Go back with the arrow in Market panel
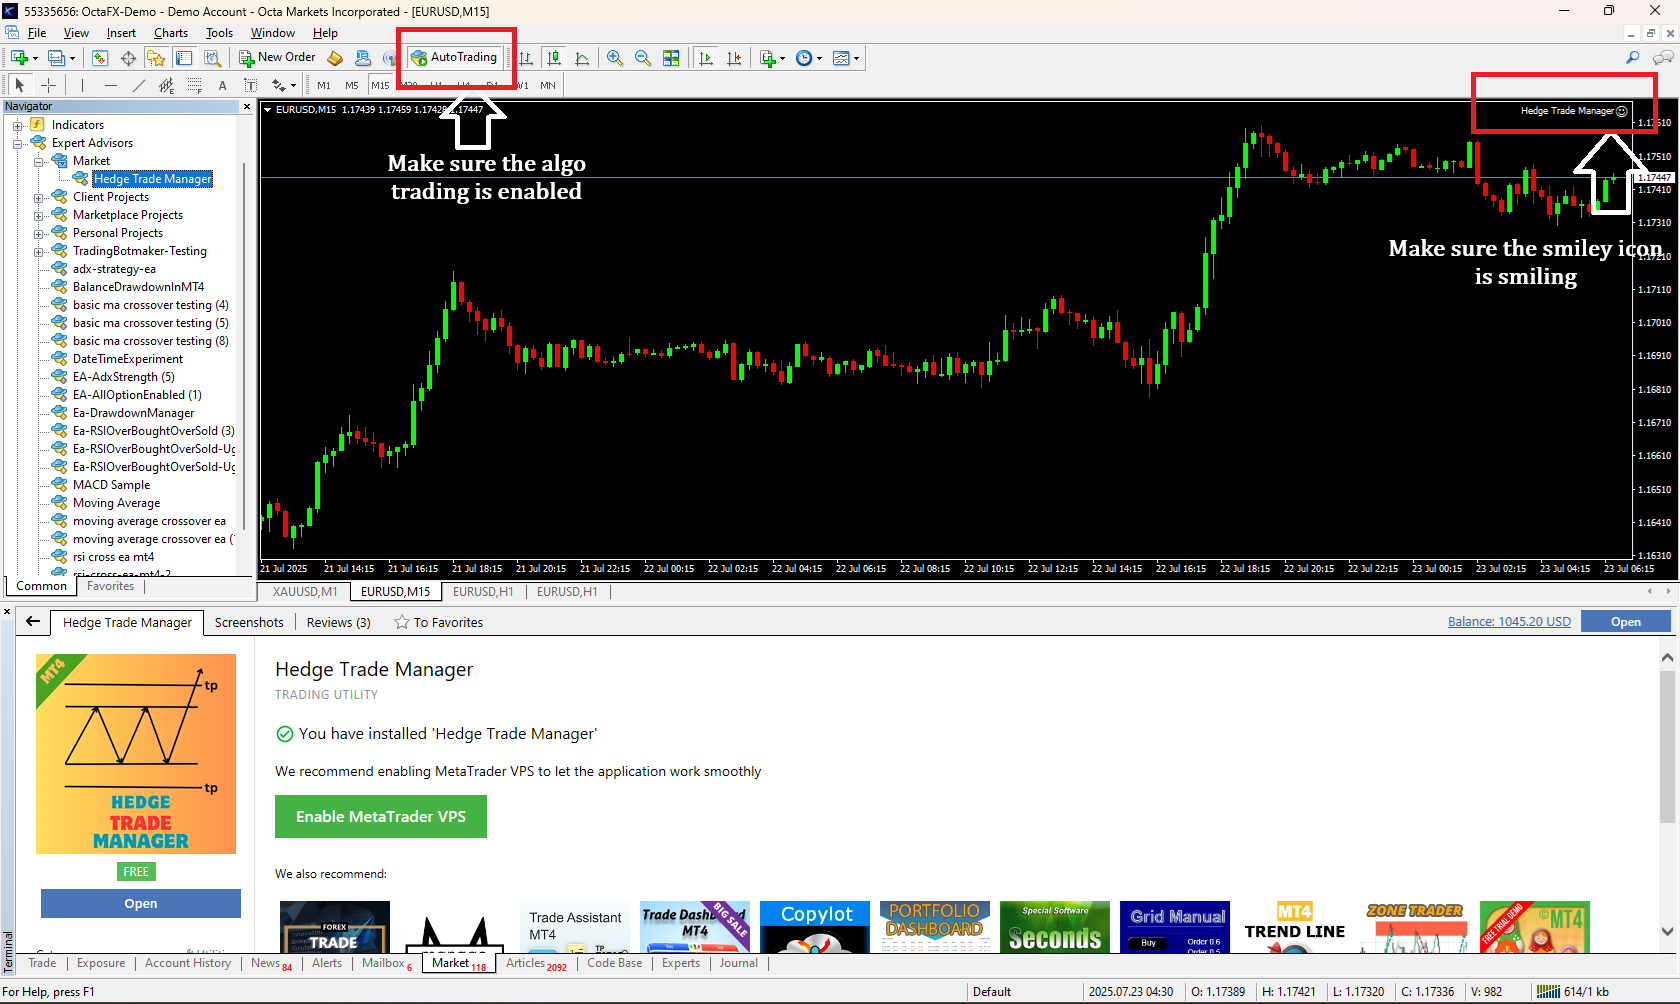This screenshot has width=1680, height=1004. point(33,622)
